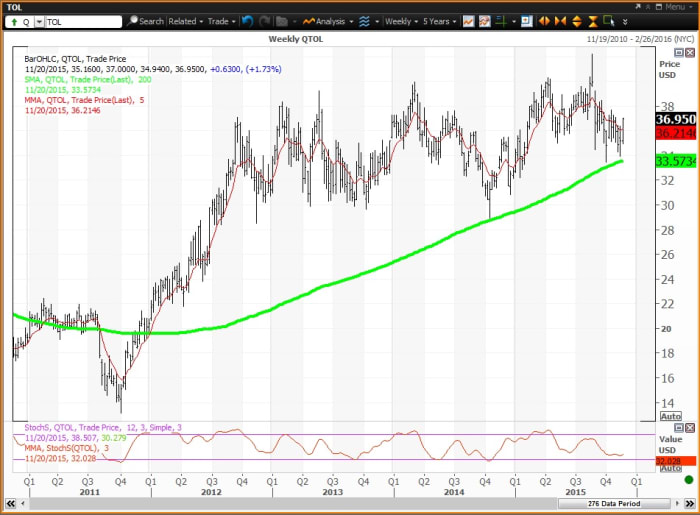Click the orange Analysis chart icon

(309, 20)
